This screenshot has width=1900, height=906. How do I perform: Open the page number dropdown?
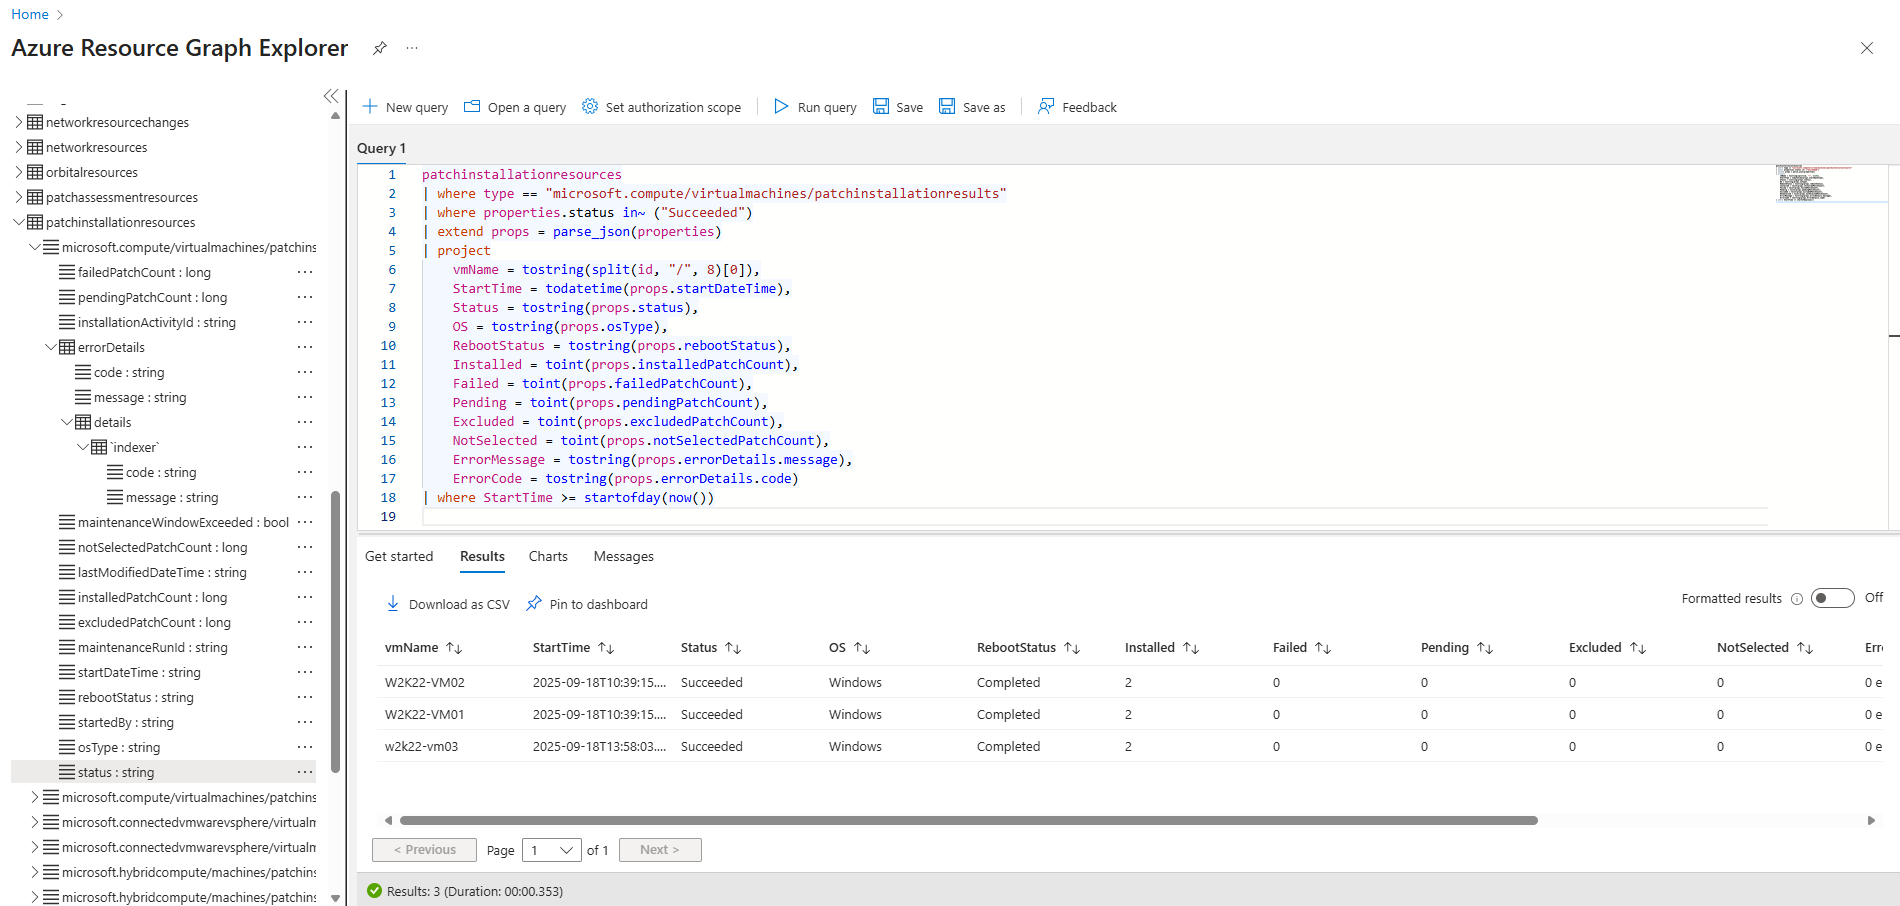(x=551, y=850)
